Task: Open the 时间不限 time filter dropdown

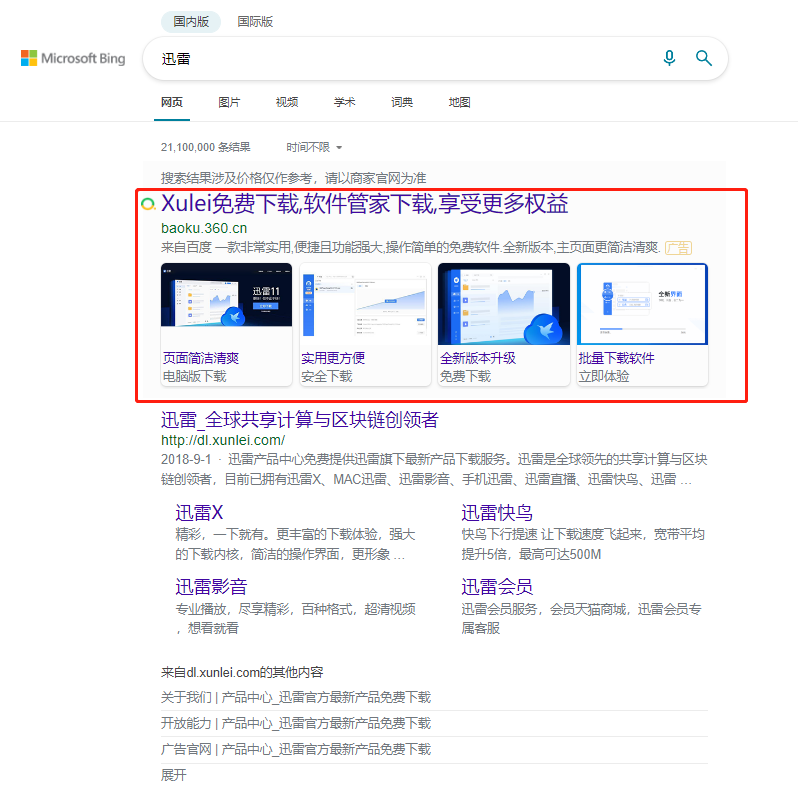Action: point(314,148)
